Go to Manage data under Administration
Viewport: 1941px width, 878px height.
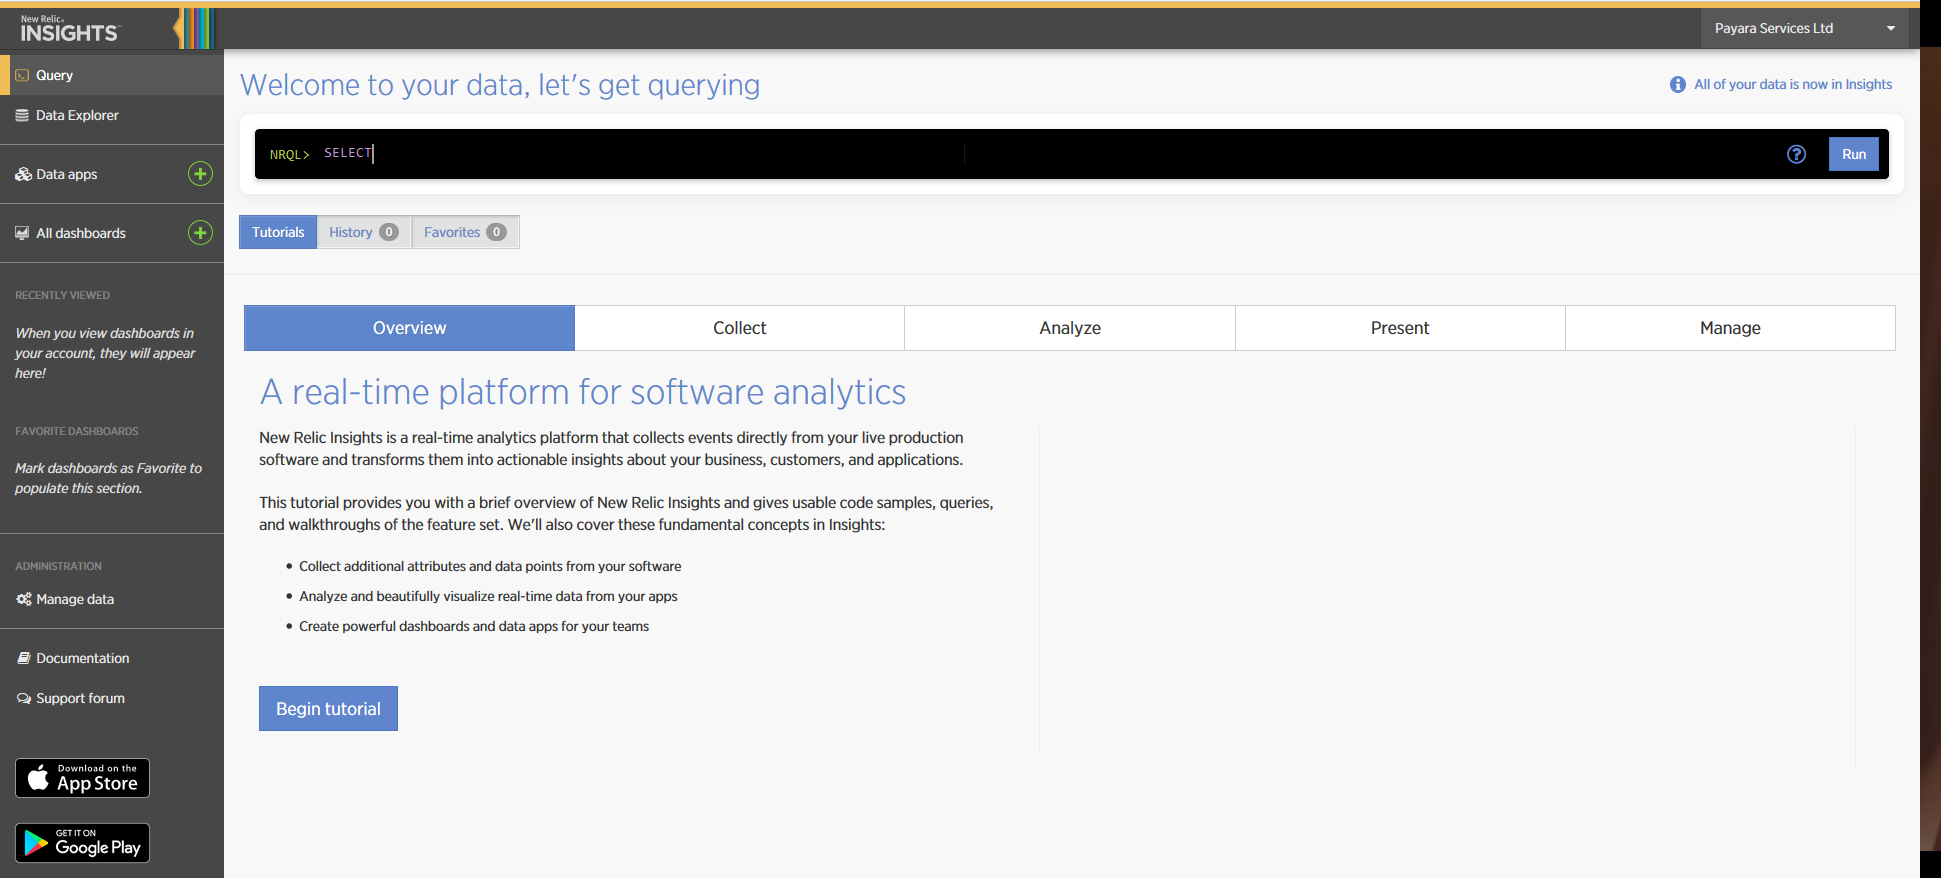pyautogui.click(x=75, y=599)
